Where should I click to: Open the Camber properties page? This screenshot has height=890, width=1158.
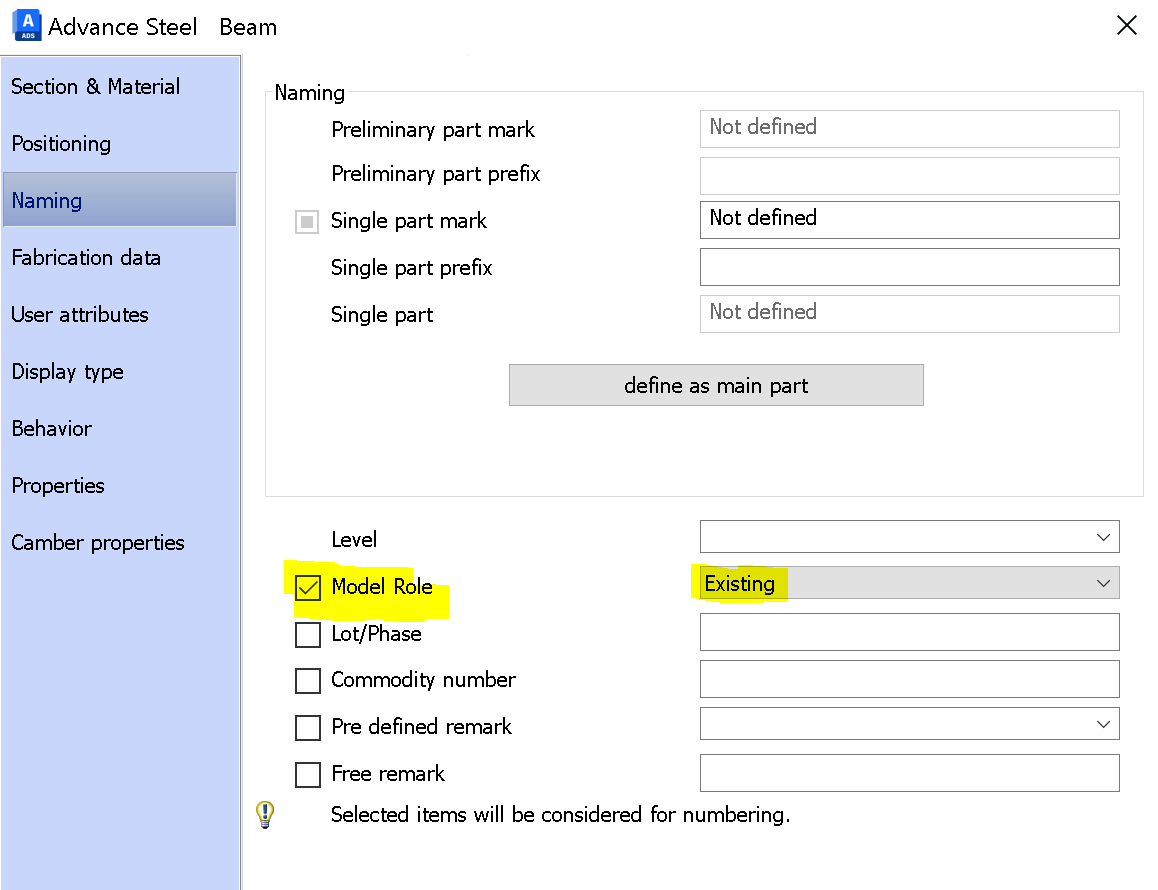97,543
